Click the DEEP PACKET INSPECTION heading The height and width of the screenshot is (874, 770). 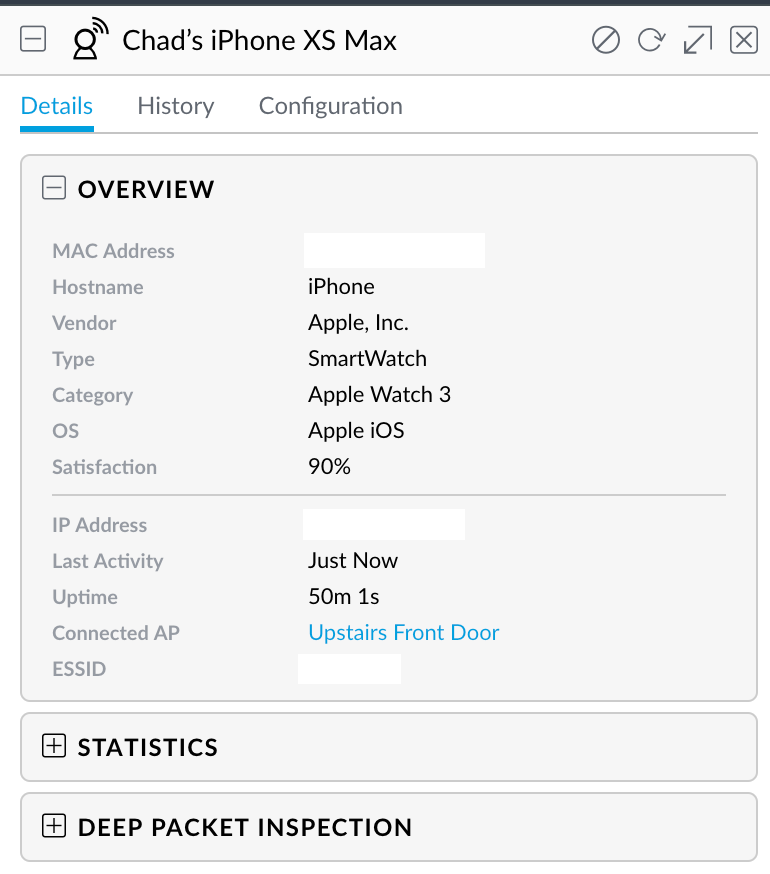tap(245, 828)
